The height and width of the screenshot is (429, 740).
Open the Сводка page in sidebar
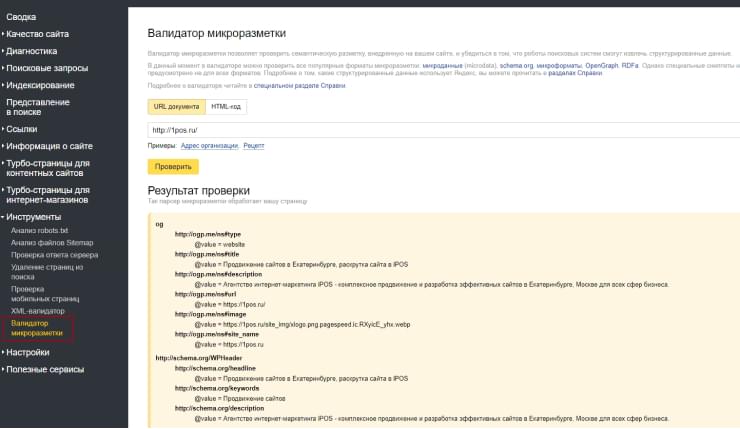28,17
